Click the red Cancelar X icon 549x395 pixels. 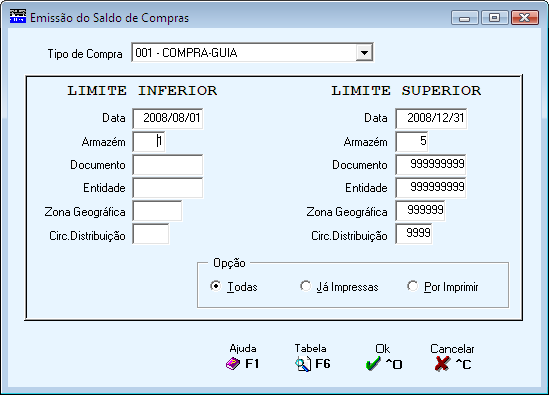442,364
